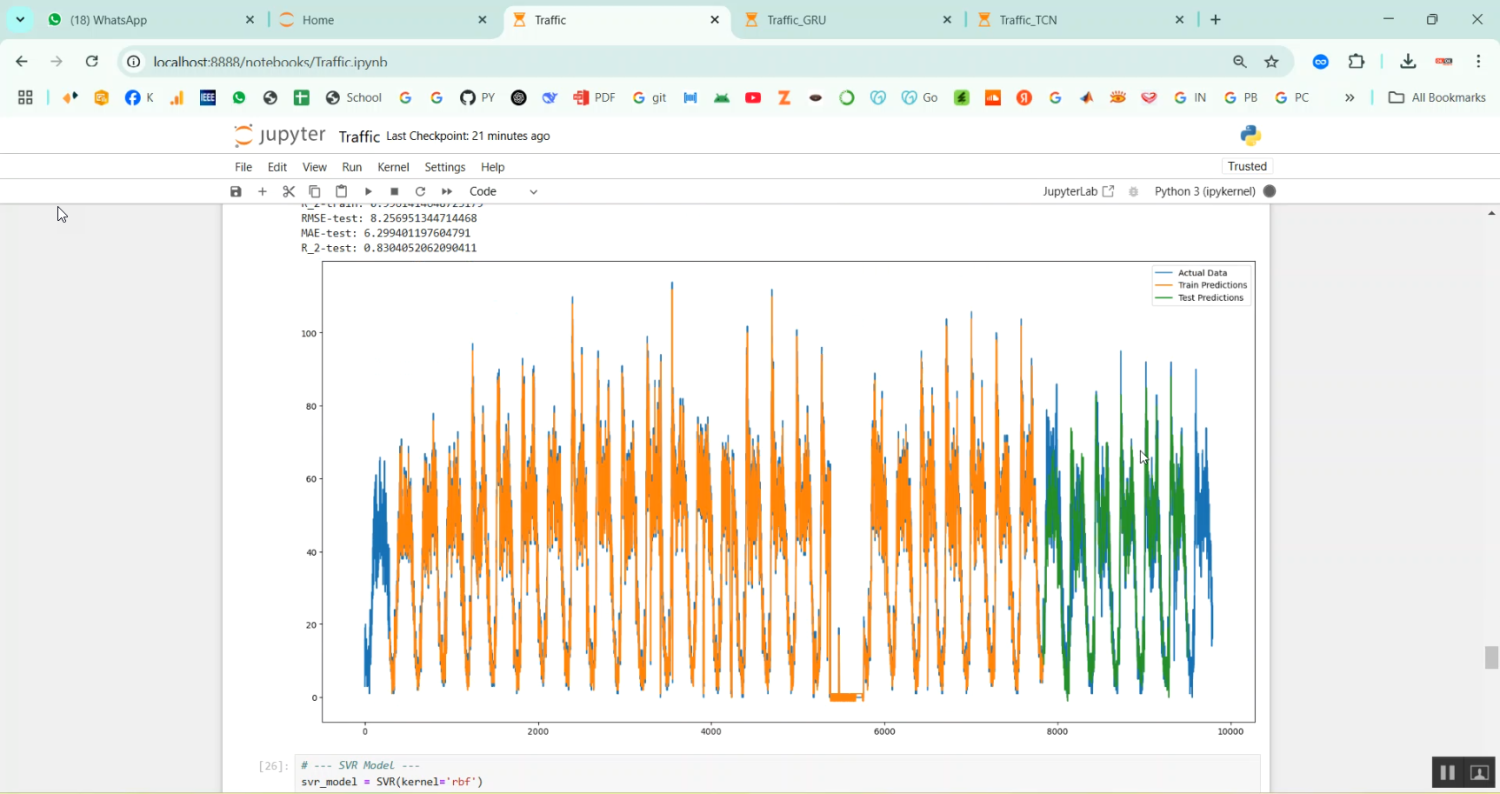This screenshot has width=1500, height=794.
Task: Open the cell type Code dropdown
Action: (x=500, y=191)
